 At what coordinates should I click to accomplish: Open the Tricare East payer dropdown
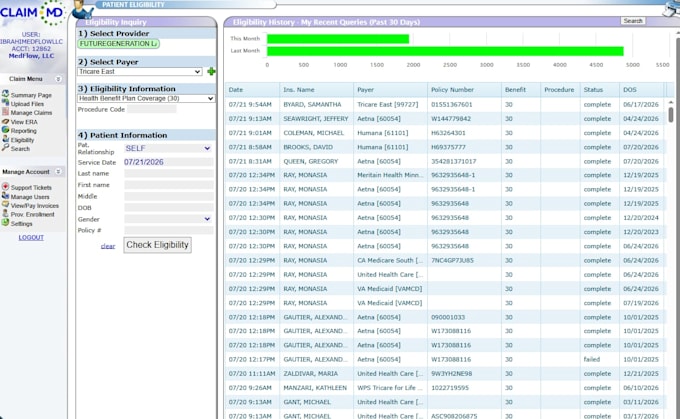click(x=140, y=72)
